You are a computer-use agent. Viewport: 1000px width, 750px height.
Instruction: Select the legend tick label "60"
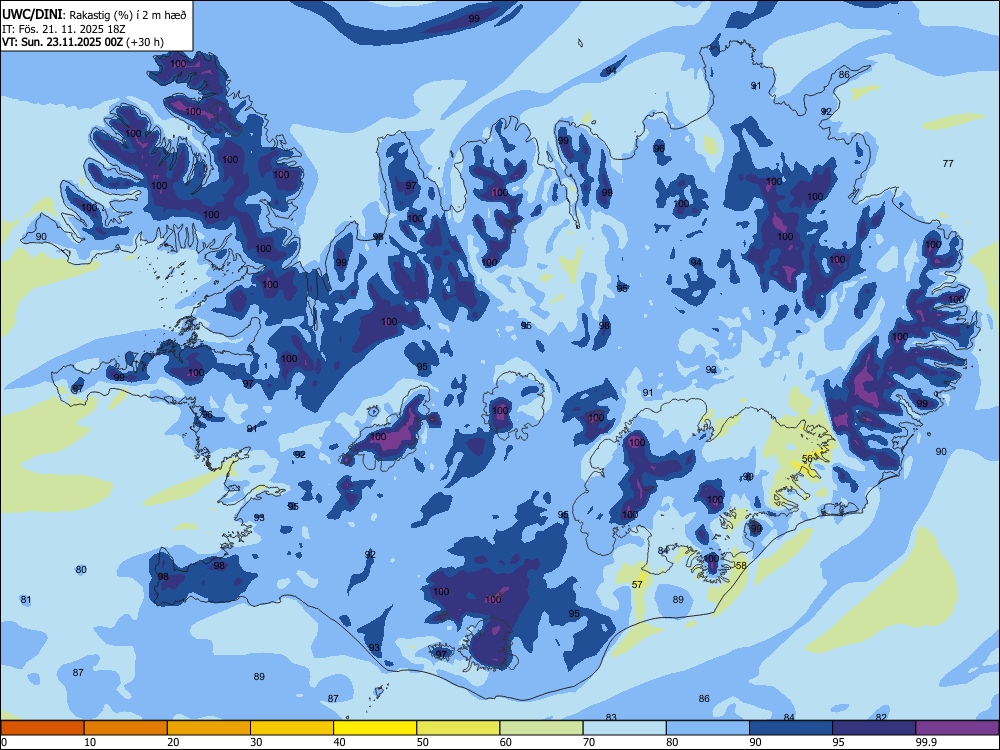pos(506,742)
